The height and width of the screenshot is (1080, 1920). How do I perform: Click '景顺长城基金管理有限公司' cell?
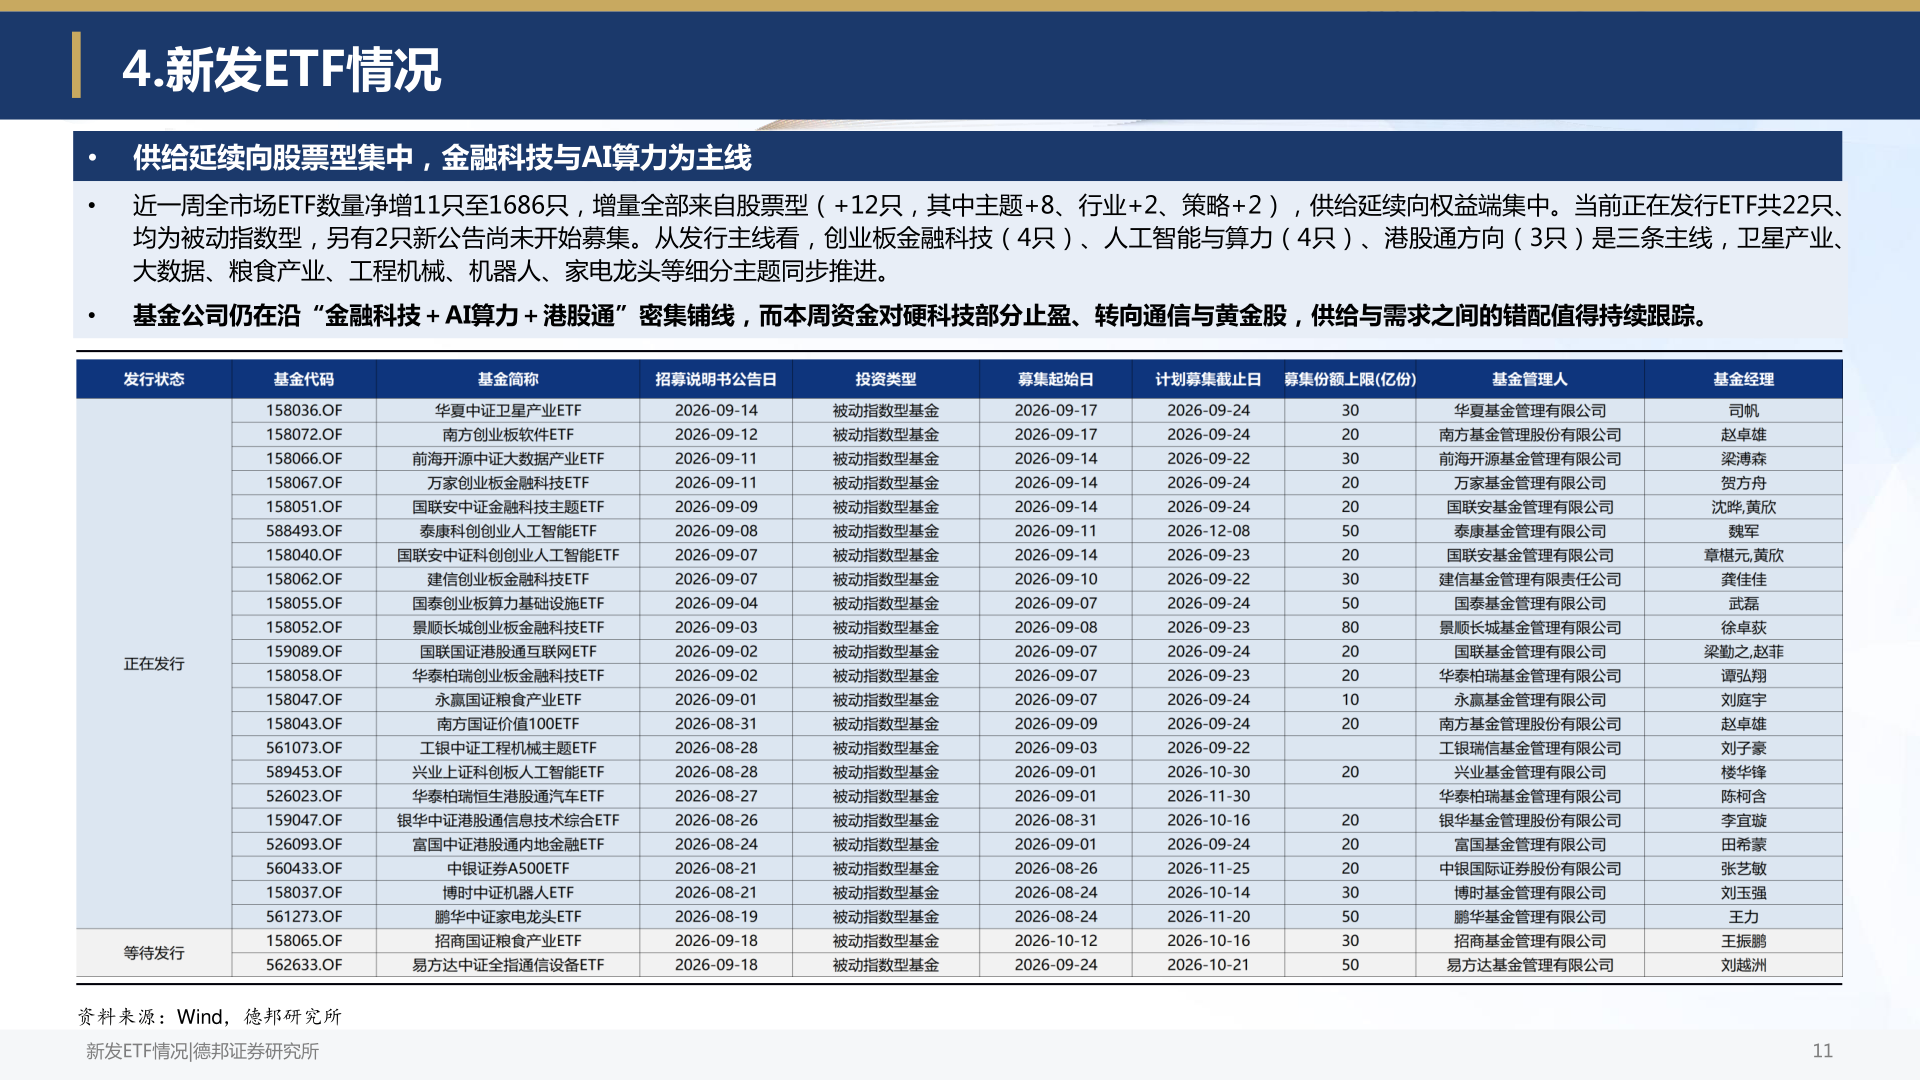click(x=1530, y=627)
